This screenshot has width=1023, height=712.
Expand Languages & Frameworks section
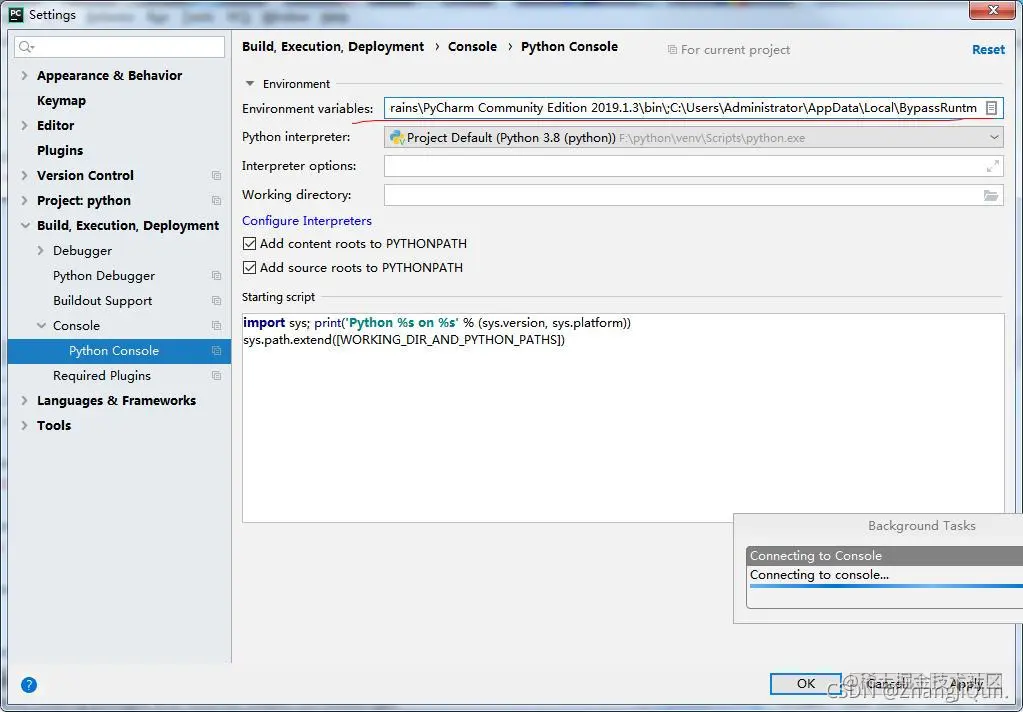pos(24,401)
